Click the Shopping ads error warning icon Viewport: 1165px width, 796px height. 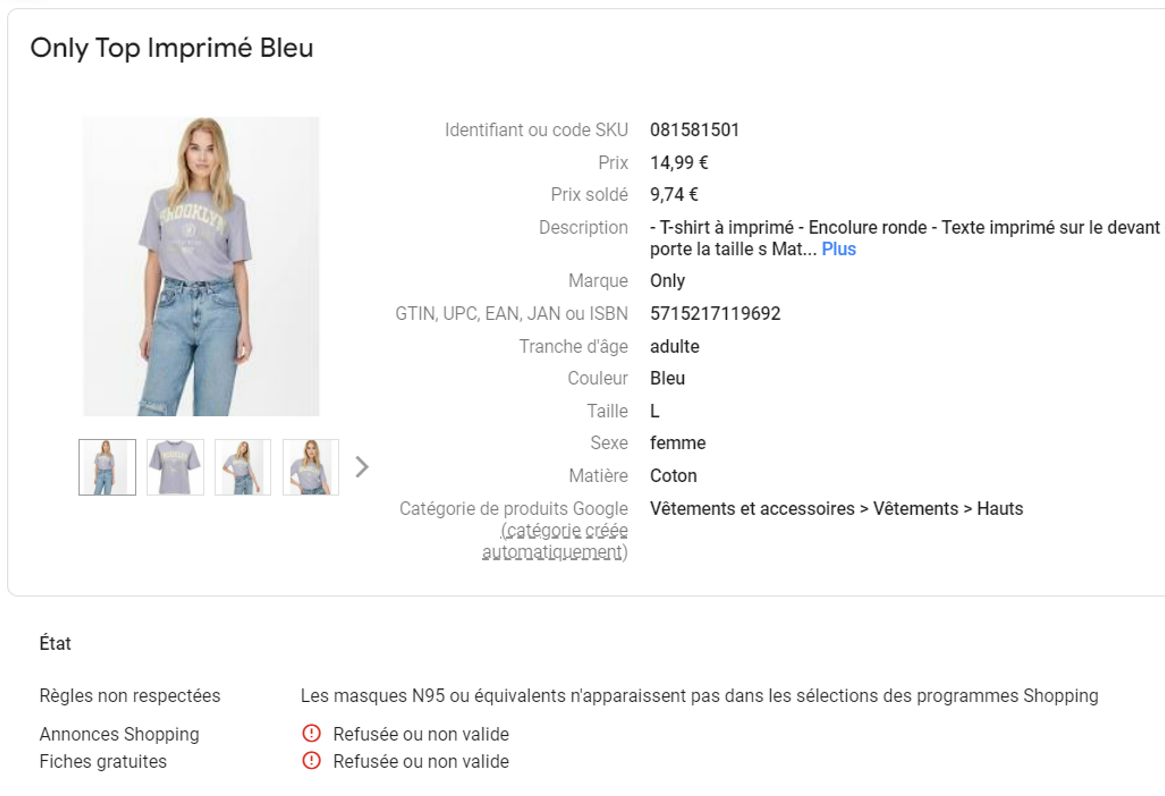coord(311,734)
